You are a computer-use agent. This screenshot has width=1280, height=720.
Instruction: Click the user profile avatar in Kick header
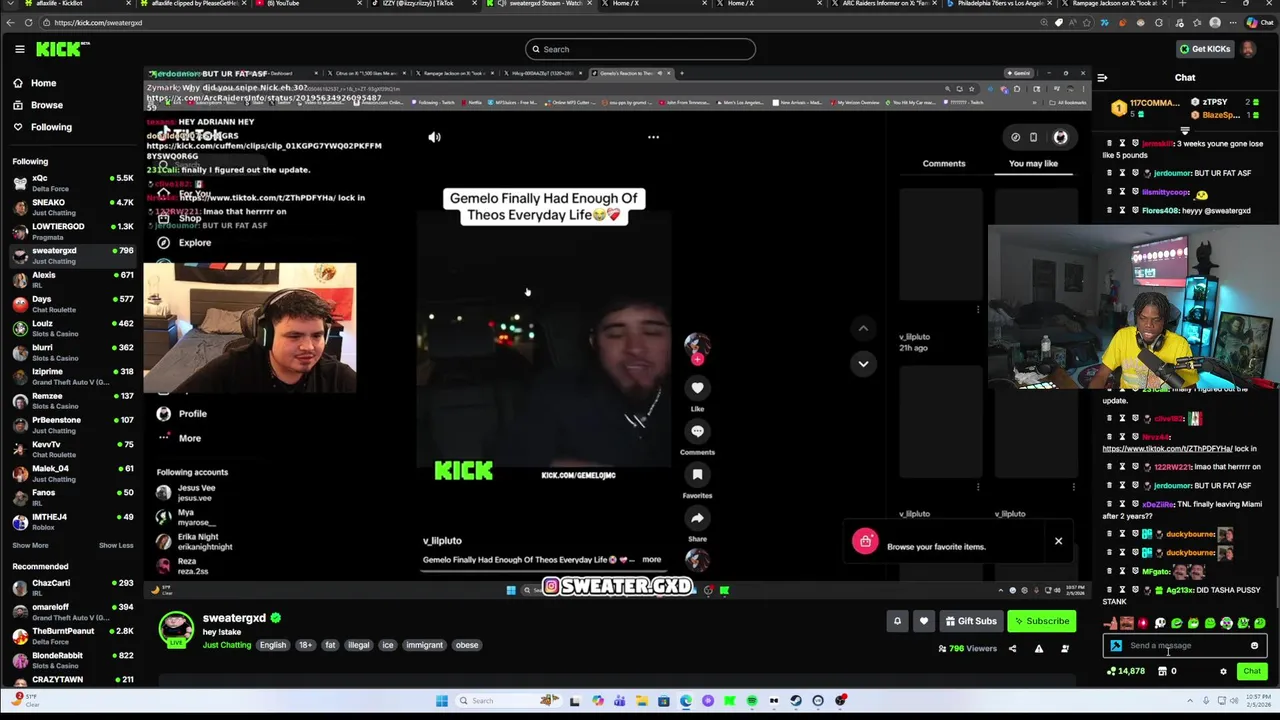click(x=1249, y=49)
